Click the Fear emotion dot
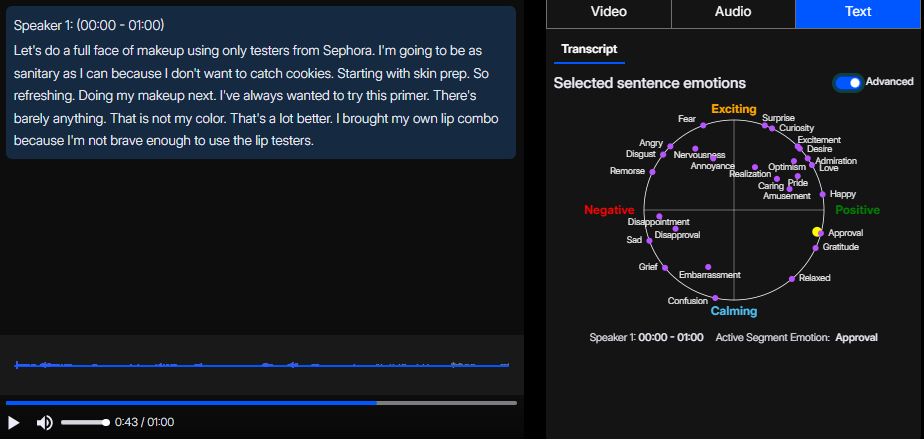Viewport: 924px width, 439px height. pyautogui.click(x=704, y=125)
